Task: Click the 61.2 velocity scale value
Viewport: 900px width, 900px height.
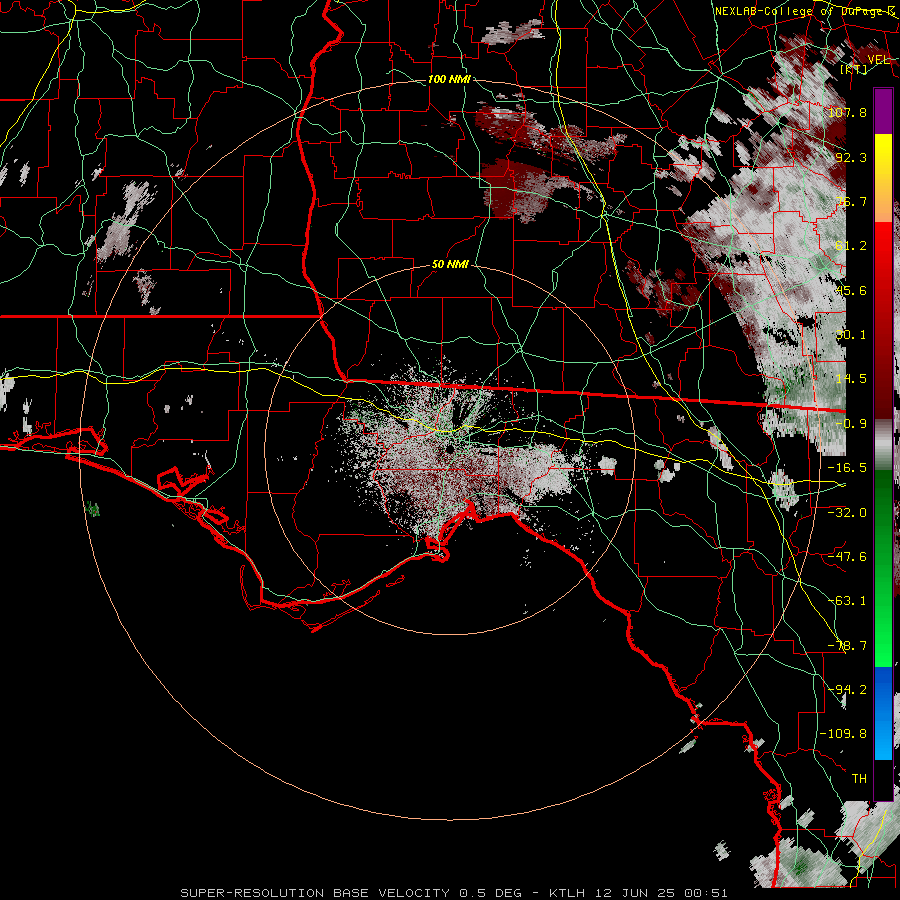Action: [851, 246]
